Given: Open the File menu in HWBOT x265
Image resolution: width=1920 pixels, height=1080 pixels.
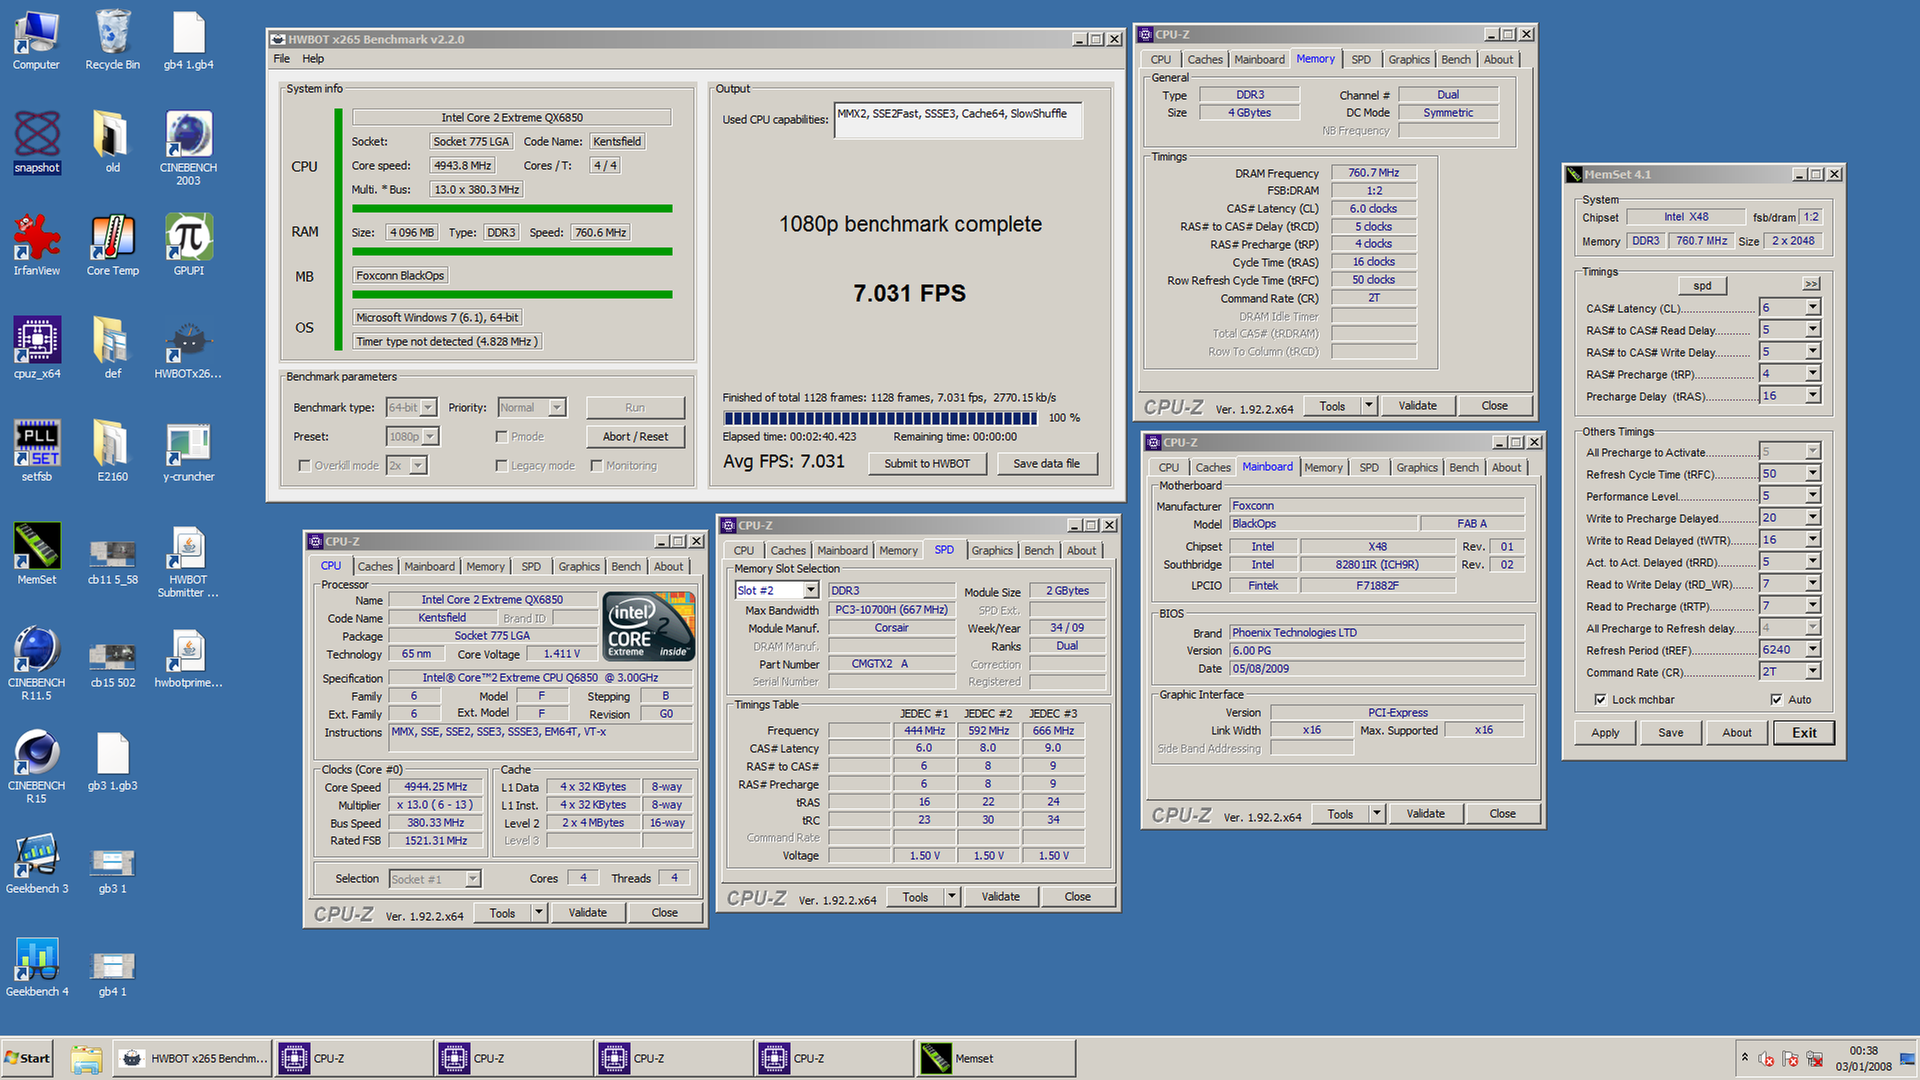Looking at the screenshot, I should pyautogui.click(x=282, y=59).
